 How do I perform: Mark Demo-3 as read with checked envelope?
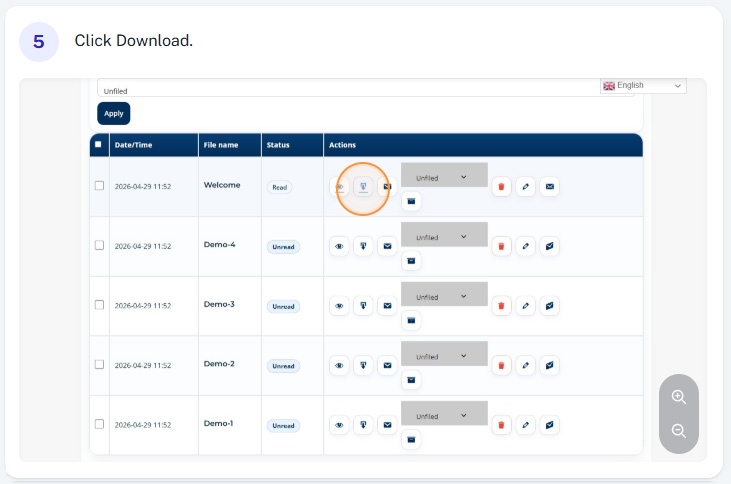550,306
